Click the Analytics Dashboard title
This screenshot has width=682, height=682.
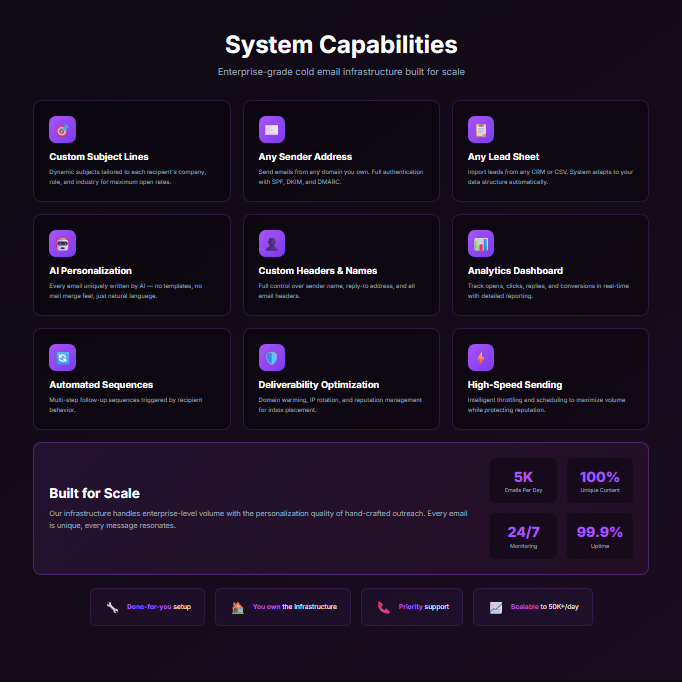click(515, 271)
